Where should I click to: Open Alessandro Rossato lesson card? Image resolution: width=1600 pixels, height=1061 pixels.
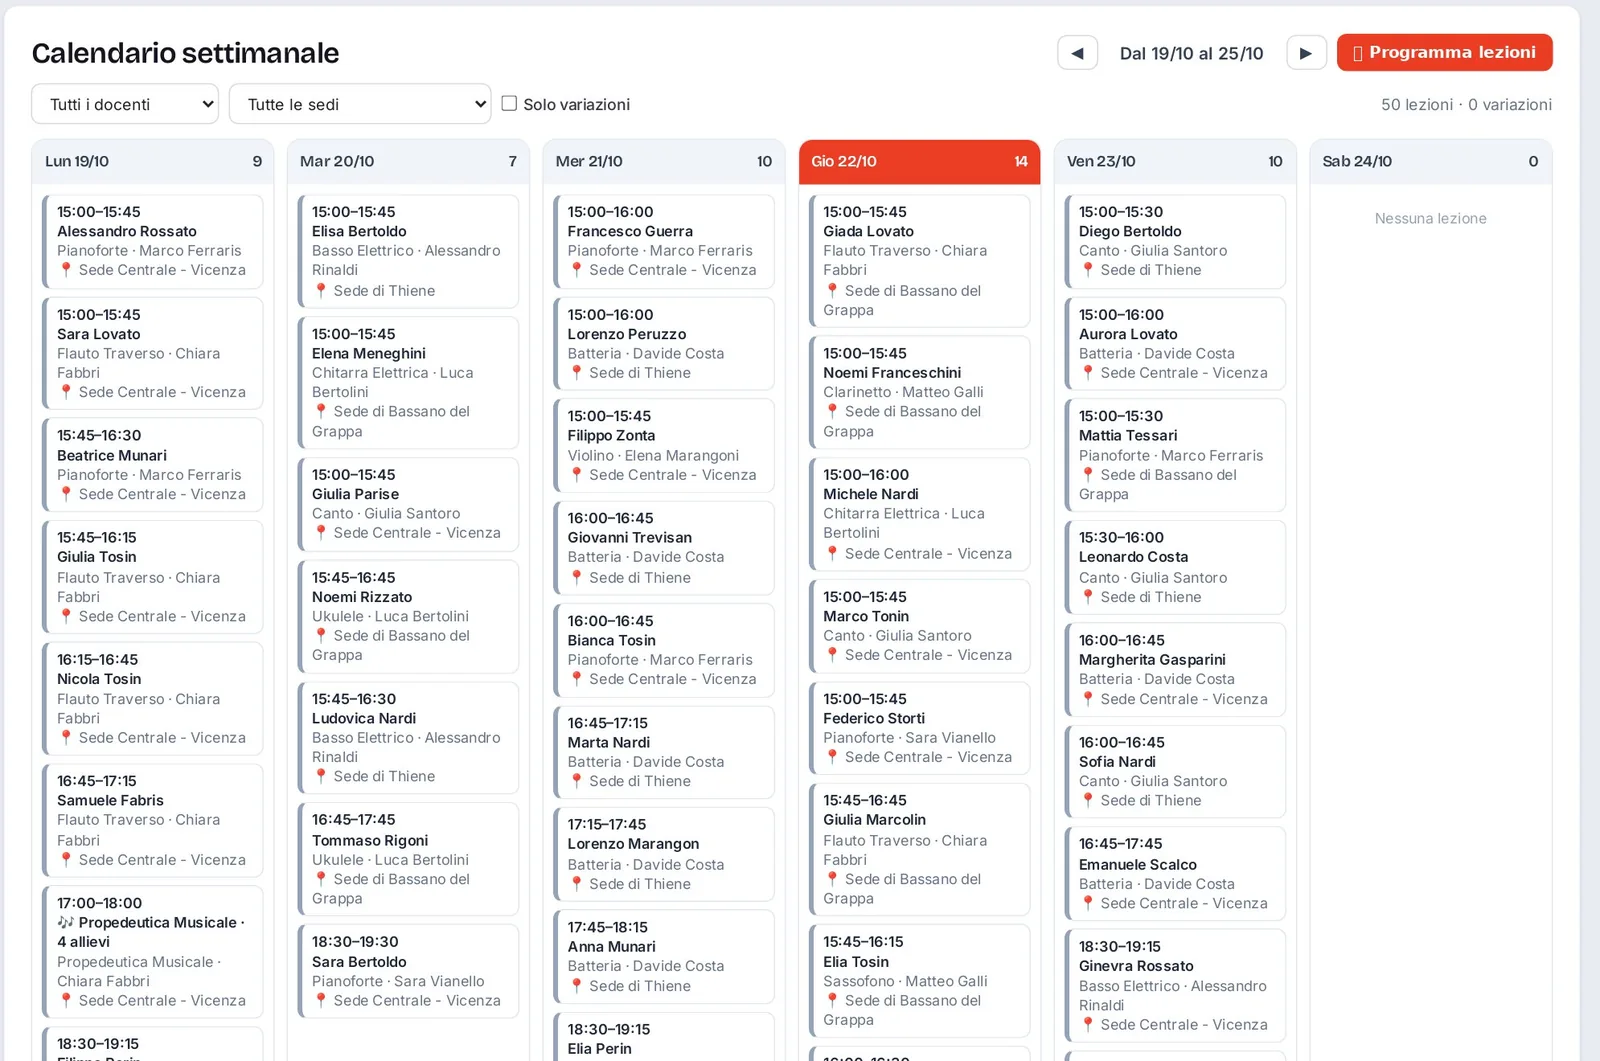coord(153,241)
